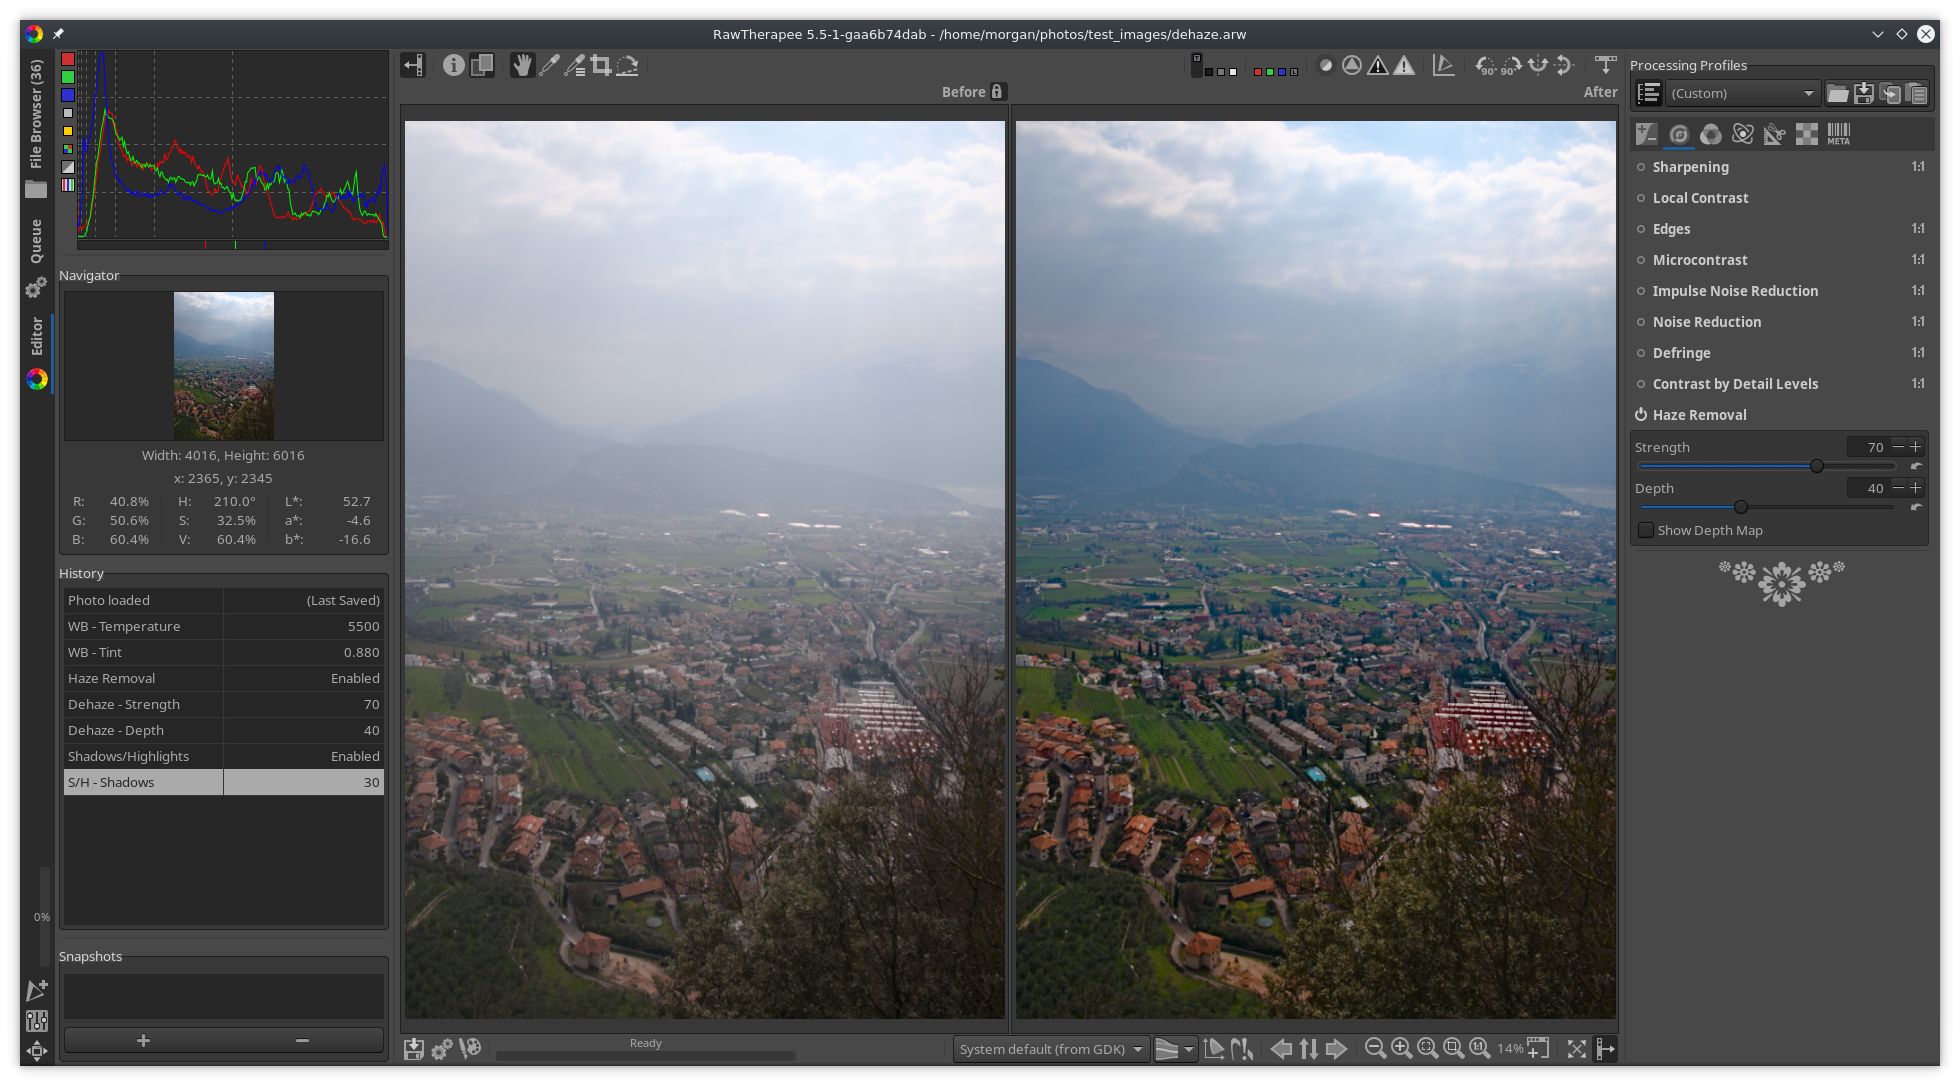This screenshot has width=1960, height=1086.
Task: Expand the Sharpening tool section
Action: pyautogui.click(x=1690, y=167)
